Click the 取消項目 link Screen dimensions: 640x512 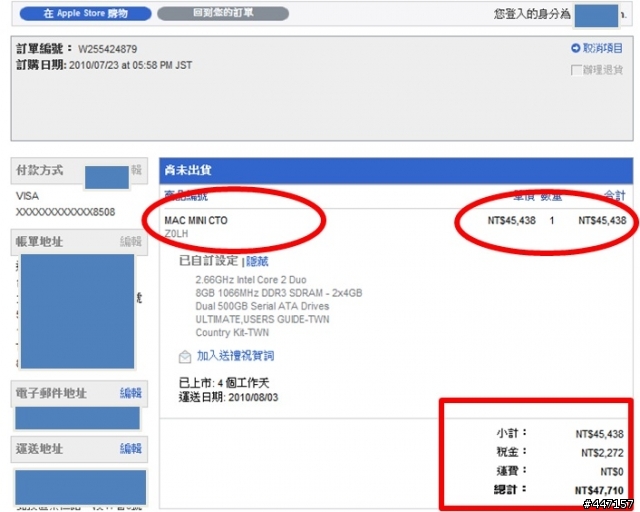(x=602, y=48)
